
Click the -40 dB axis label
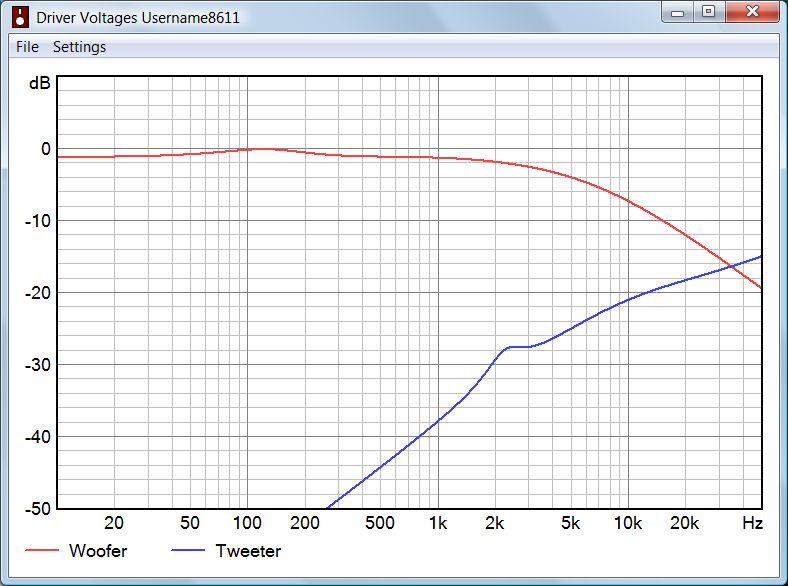[38, 437]
